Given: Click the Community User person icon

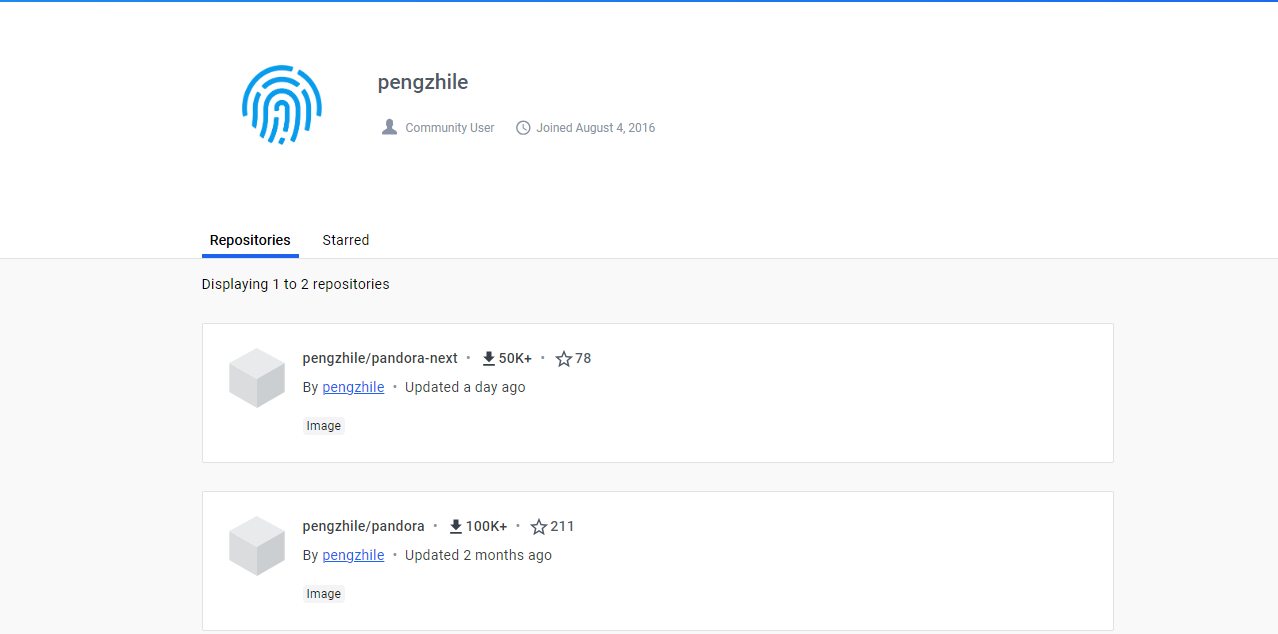Looking at the screenshot, I should coord(389,126).
